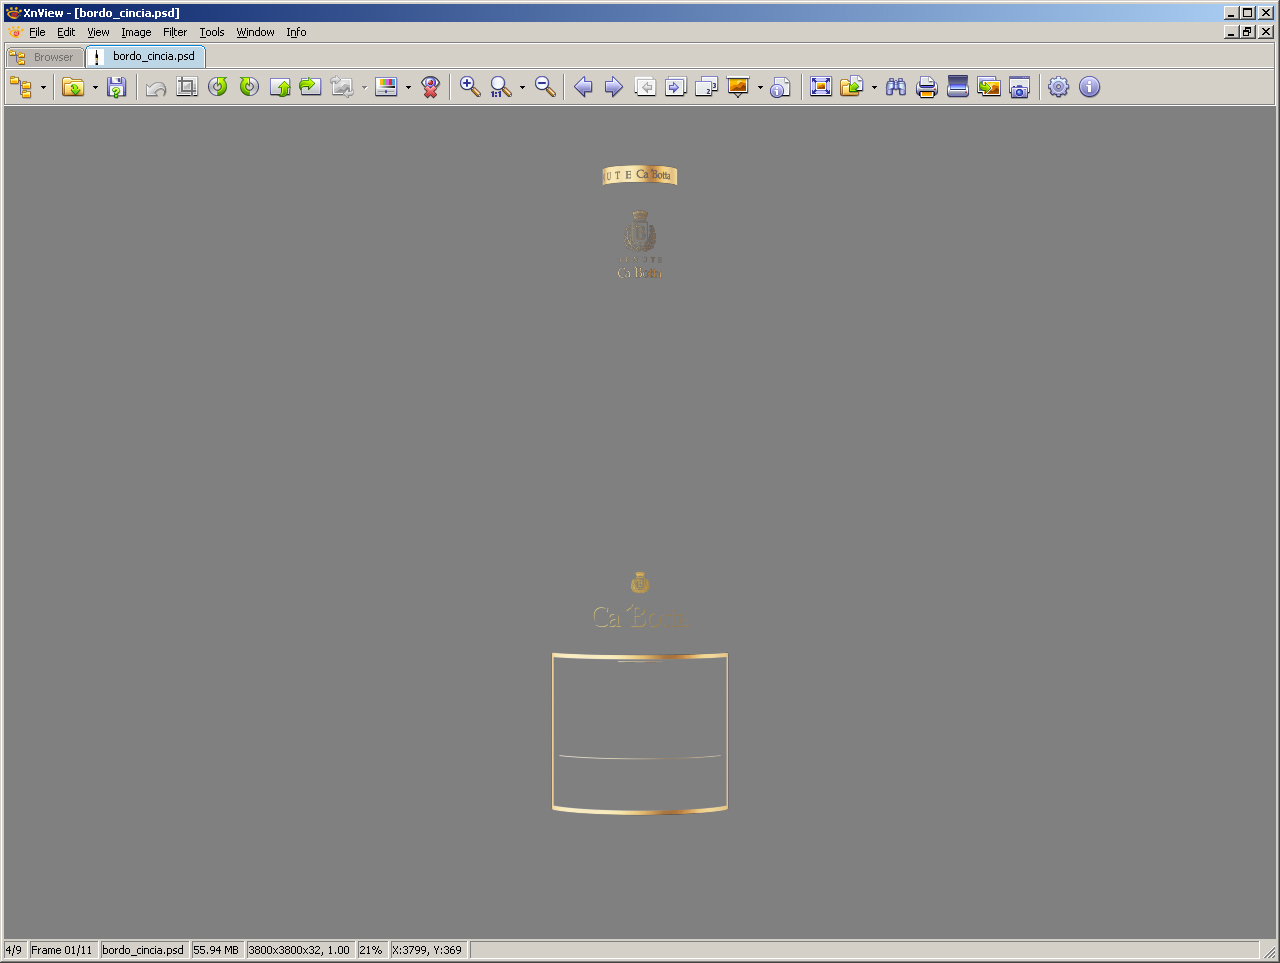The image size is (1280, 963).
Task: Click the Zoom out magnifier
Action: tap(545, 87)
